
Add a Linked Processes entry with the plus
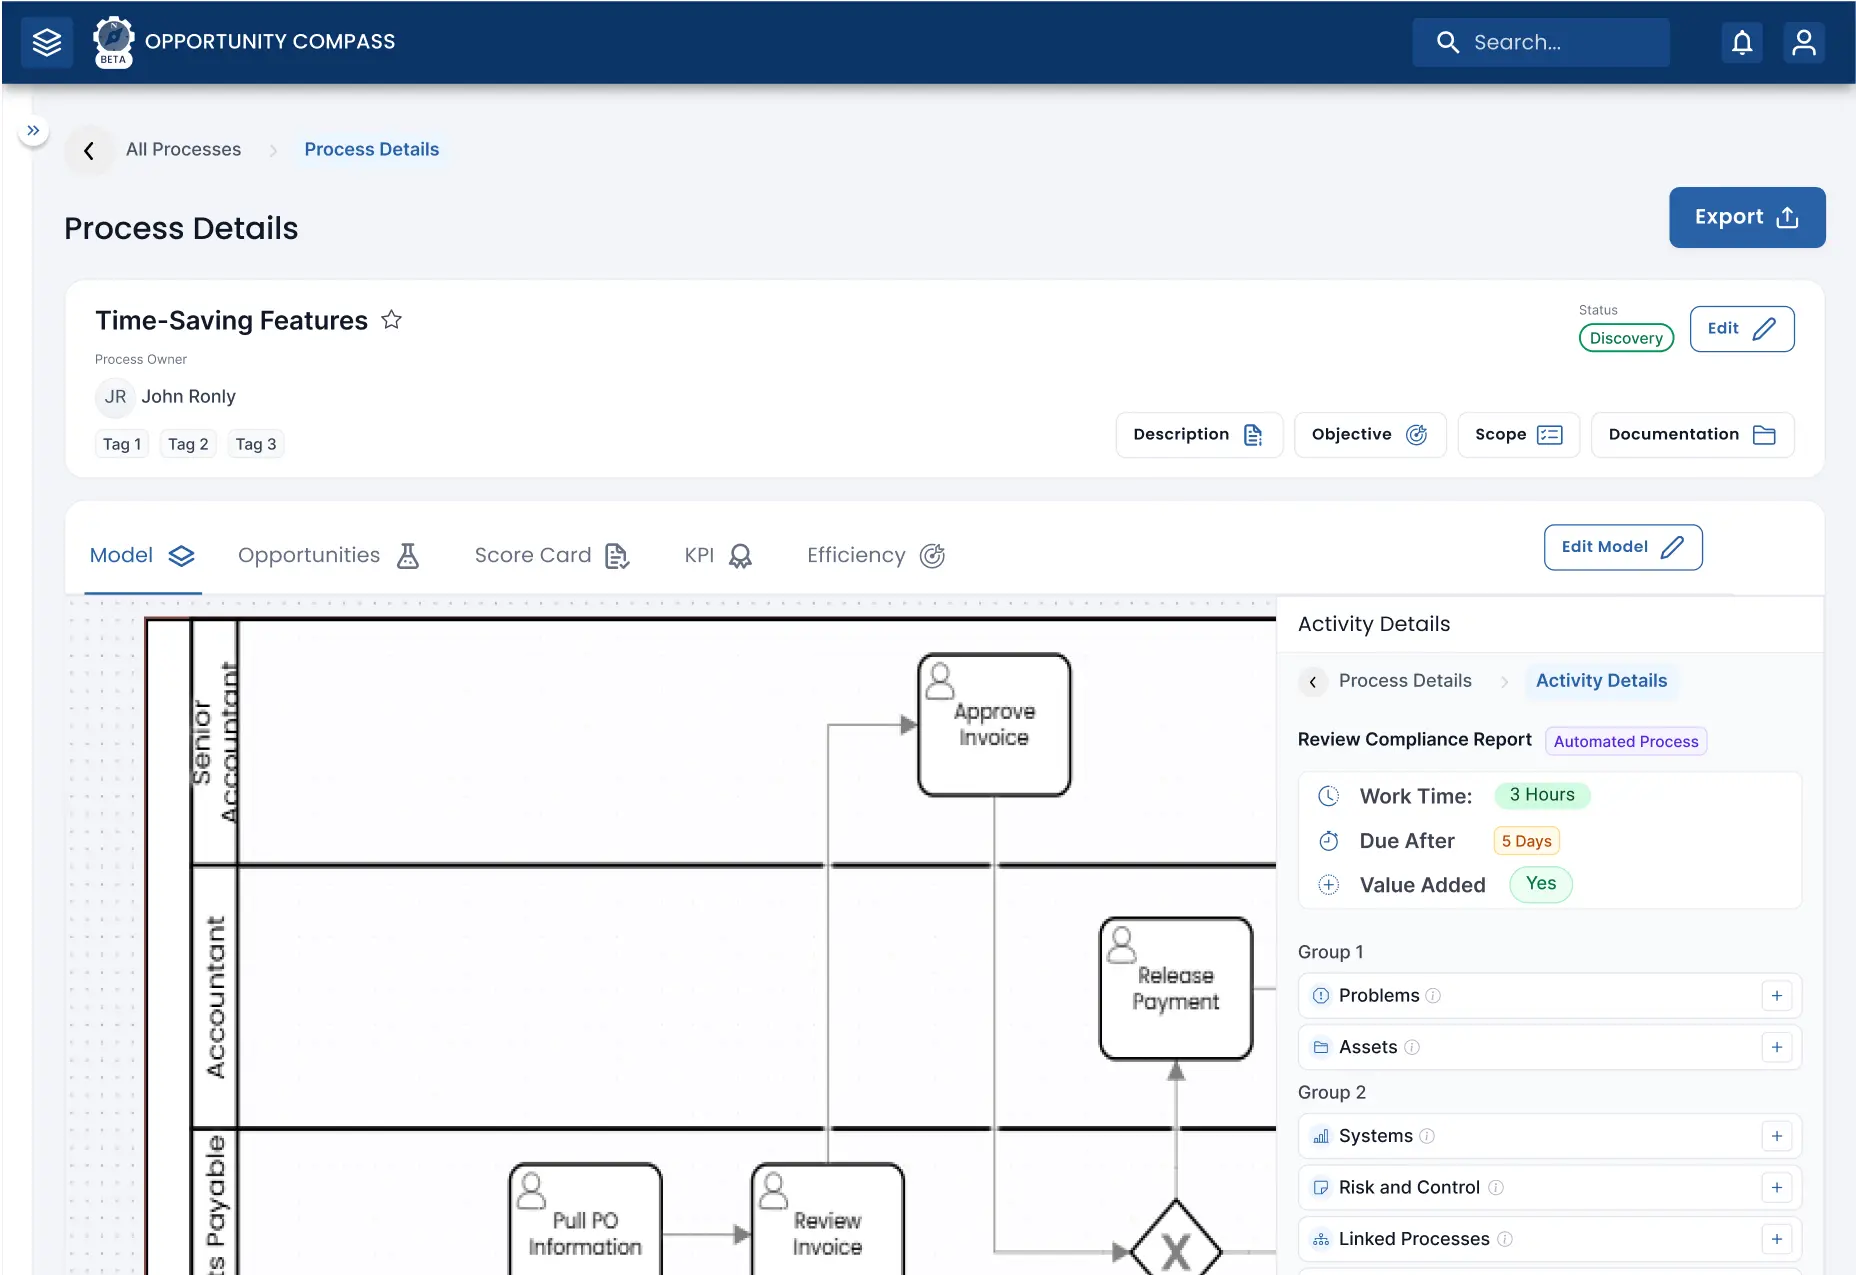(x=1777, y=1239)
